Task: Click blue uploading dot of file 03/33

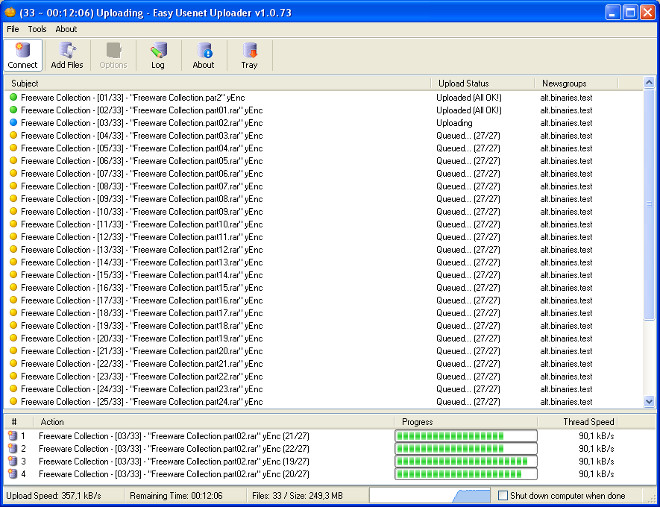Action: tap(13, 122)
